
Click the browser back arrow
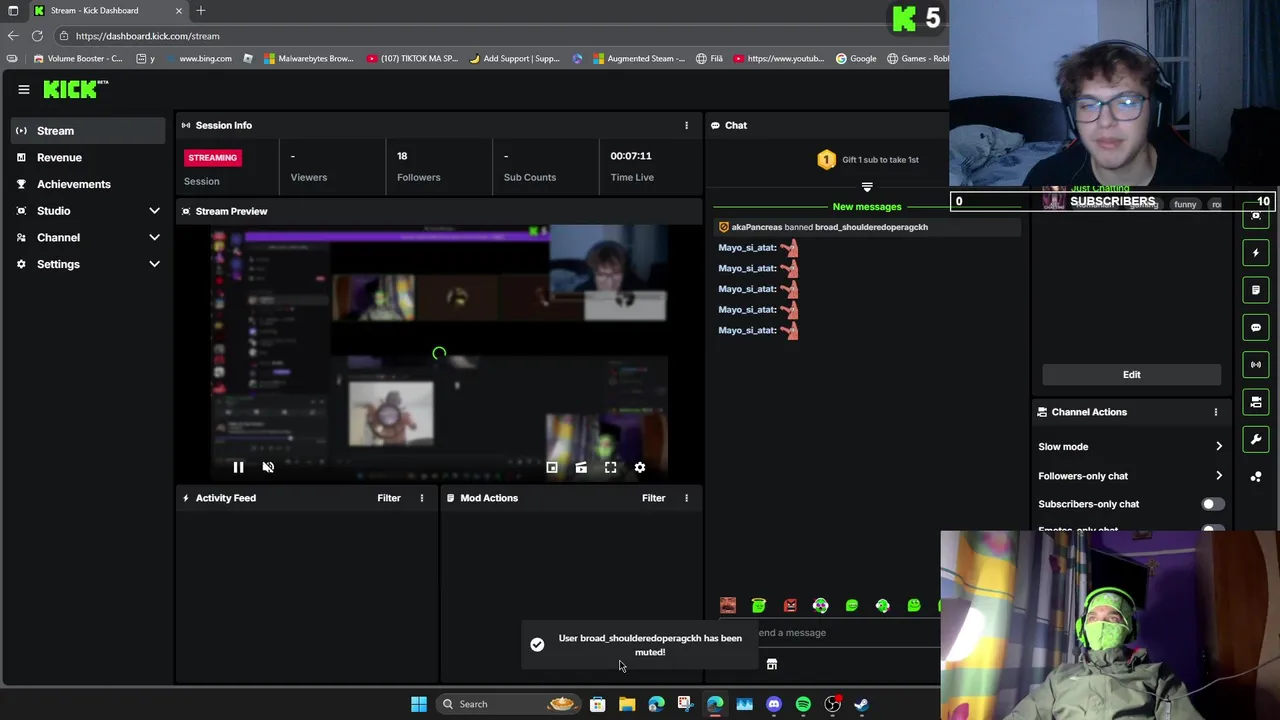tap(13, 36)
